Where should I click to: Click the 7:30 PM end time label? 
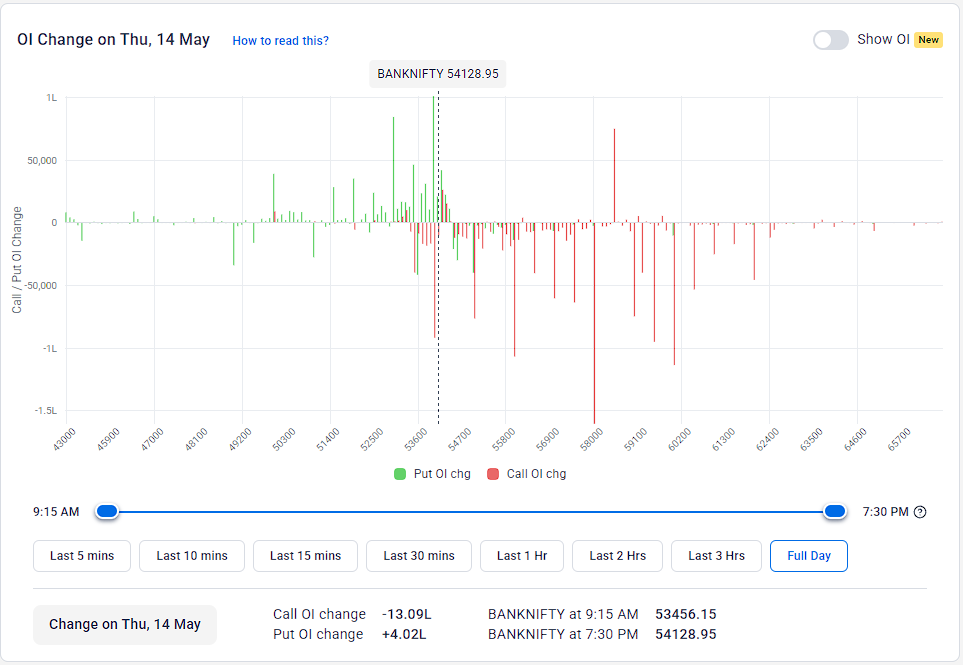885,511
